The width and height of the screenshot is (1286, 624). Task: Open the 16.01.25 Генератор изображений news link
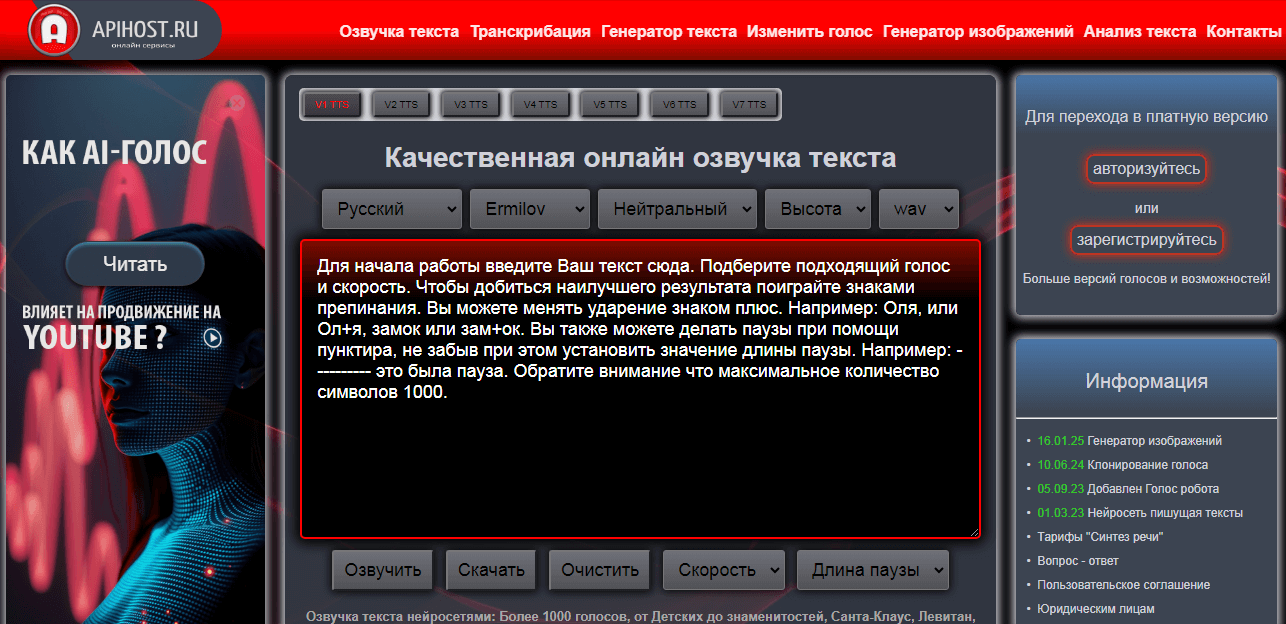(1130, 441)
